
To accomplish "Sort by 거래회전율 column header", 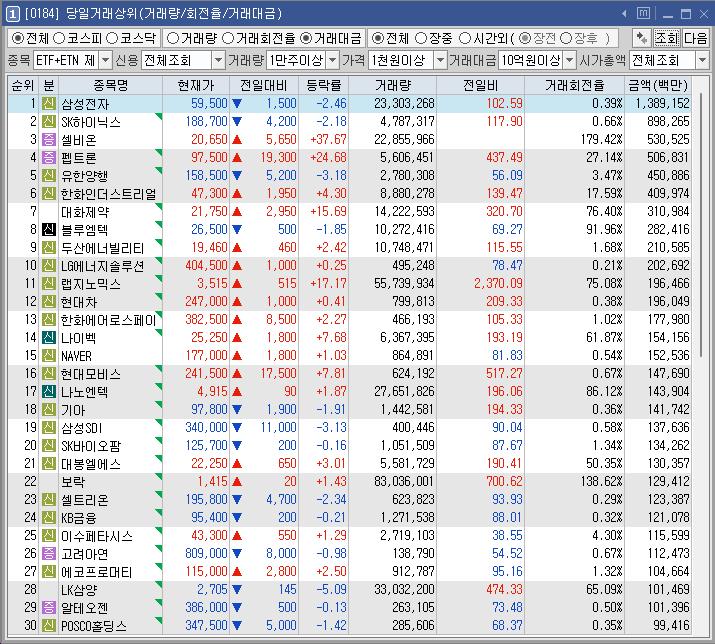I will click(x=575, y=85).
